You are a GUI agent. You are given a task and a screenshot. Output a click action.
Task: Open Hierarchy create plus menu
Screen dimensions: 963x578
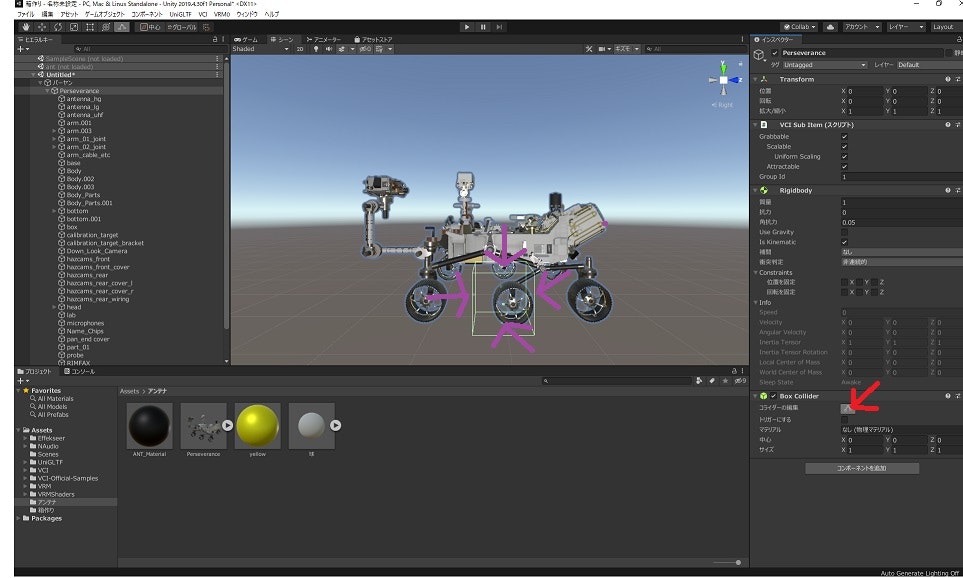[22, 49]
